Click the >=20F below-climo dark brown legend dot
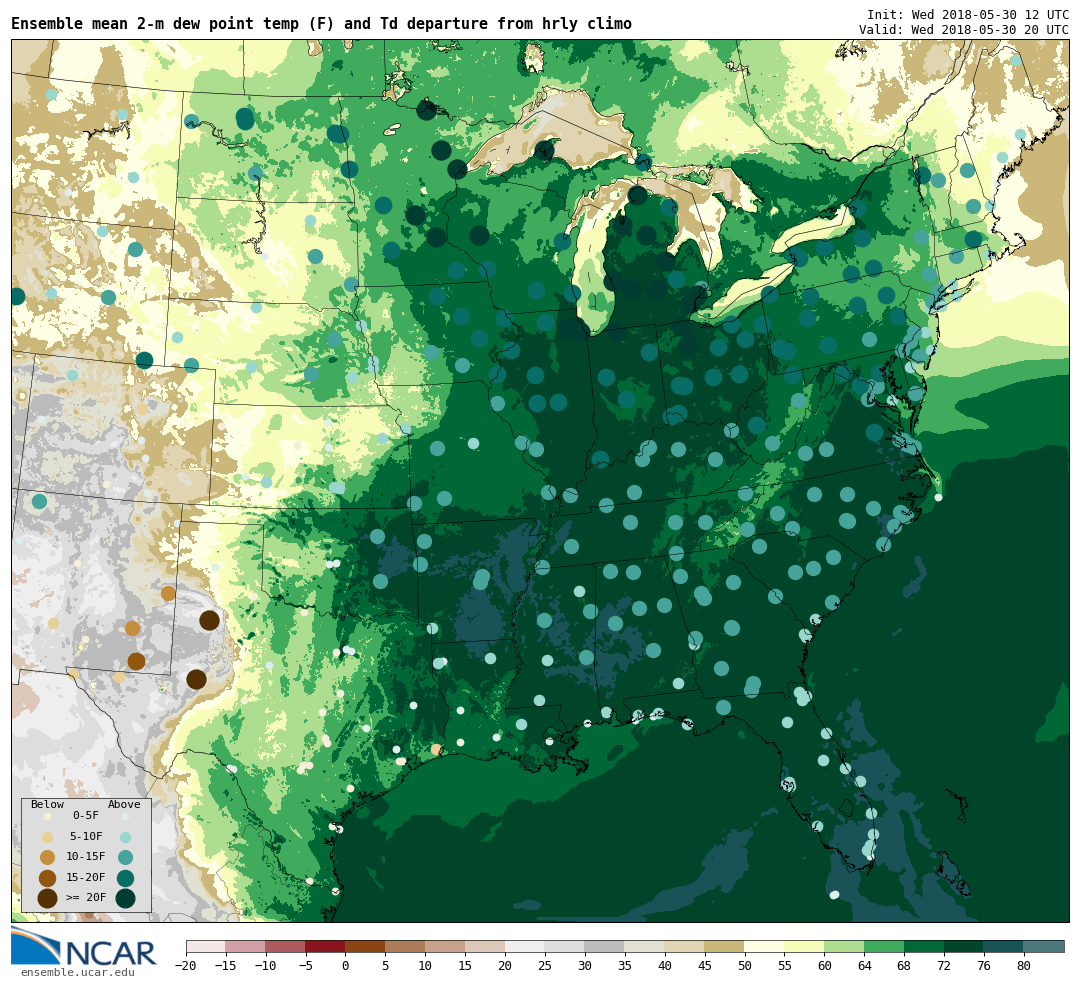1080x985 pixels. pos(48,898)
